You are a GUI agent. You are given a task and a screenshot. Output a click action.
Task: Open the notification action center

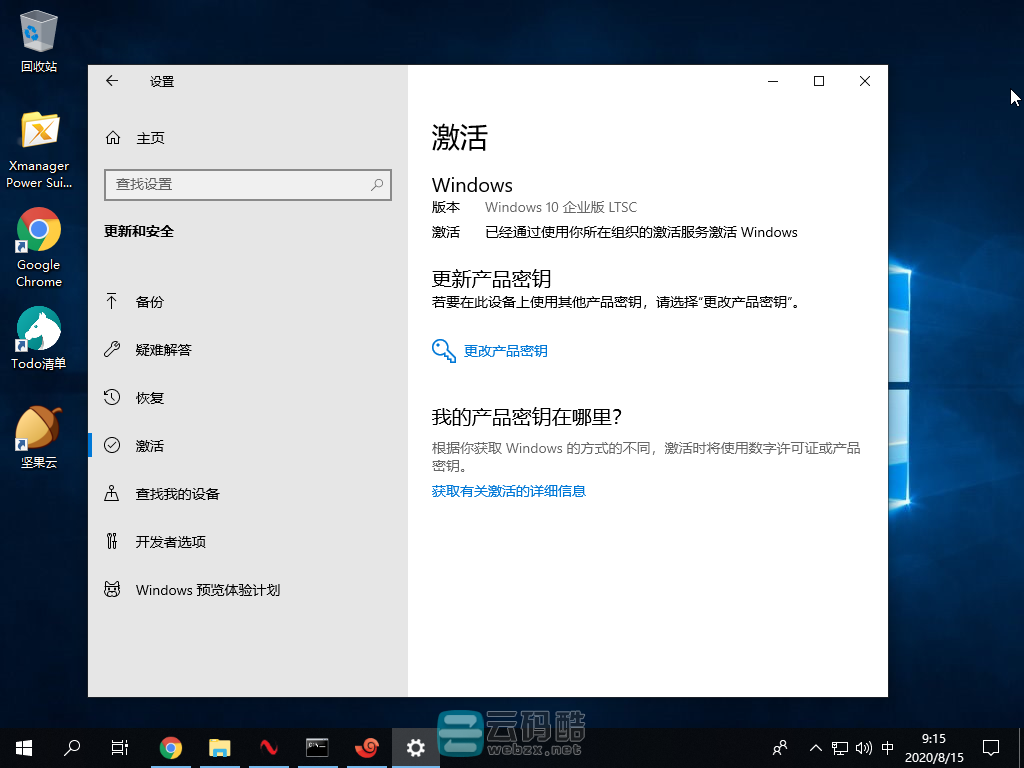point(990,747)
